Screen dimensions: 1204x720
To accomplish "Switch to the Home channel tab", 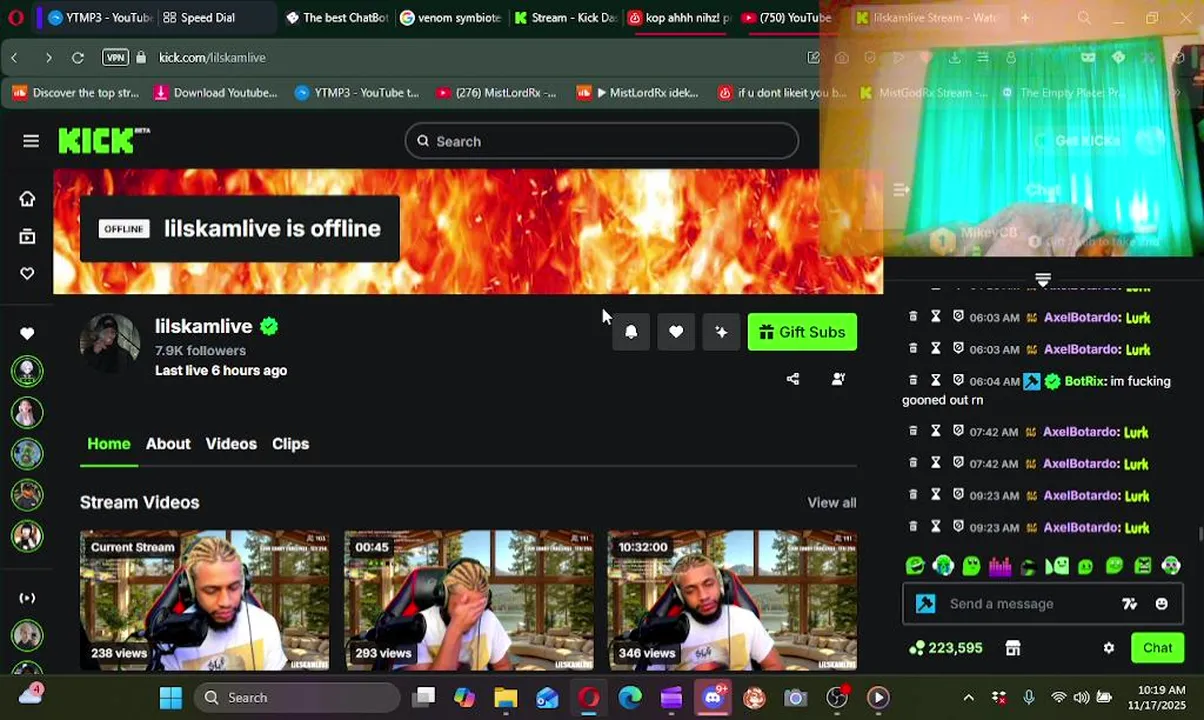I will pos(109,444).
